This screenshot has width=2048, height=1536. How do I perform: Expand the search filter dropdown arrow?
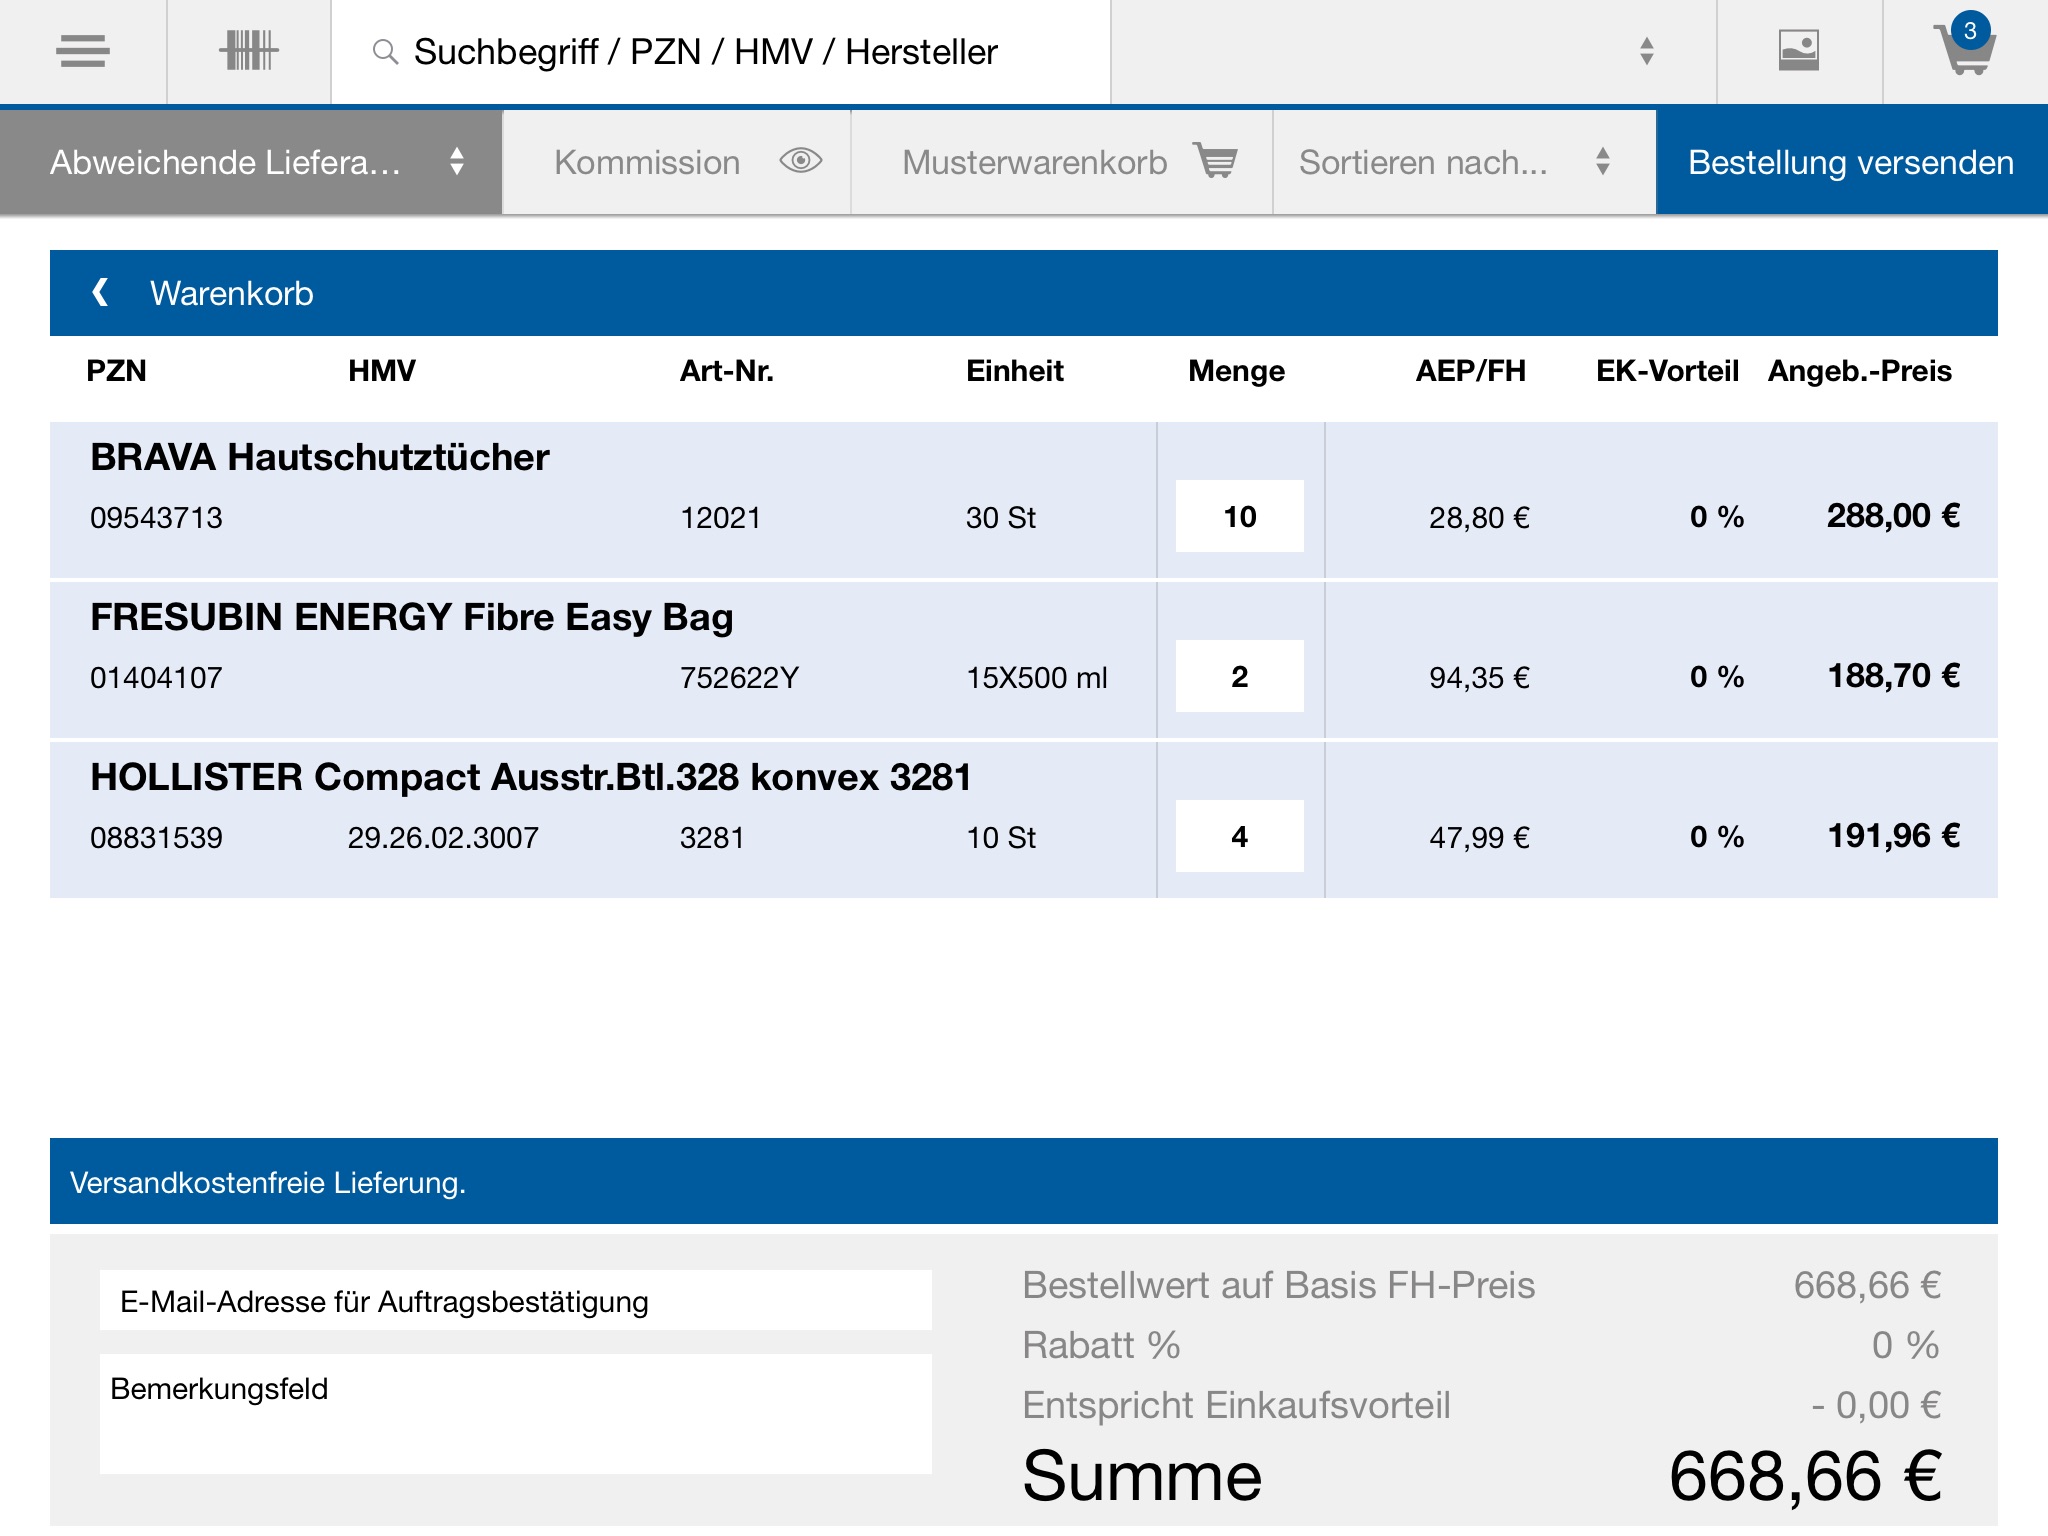(x=1645, y=48)
